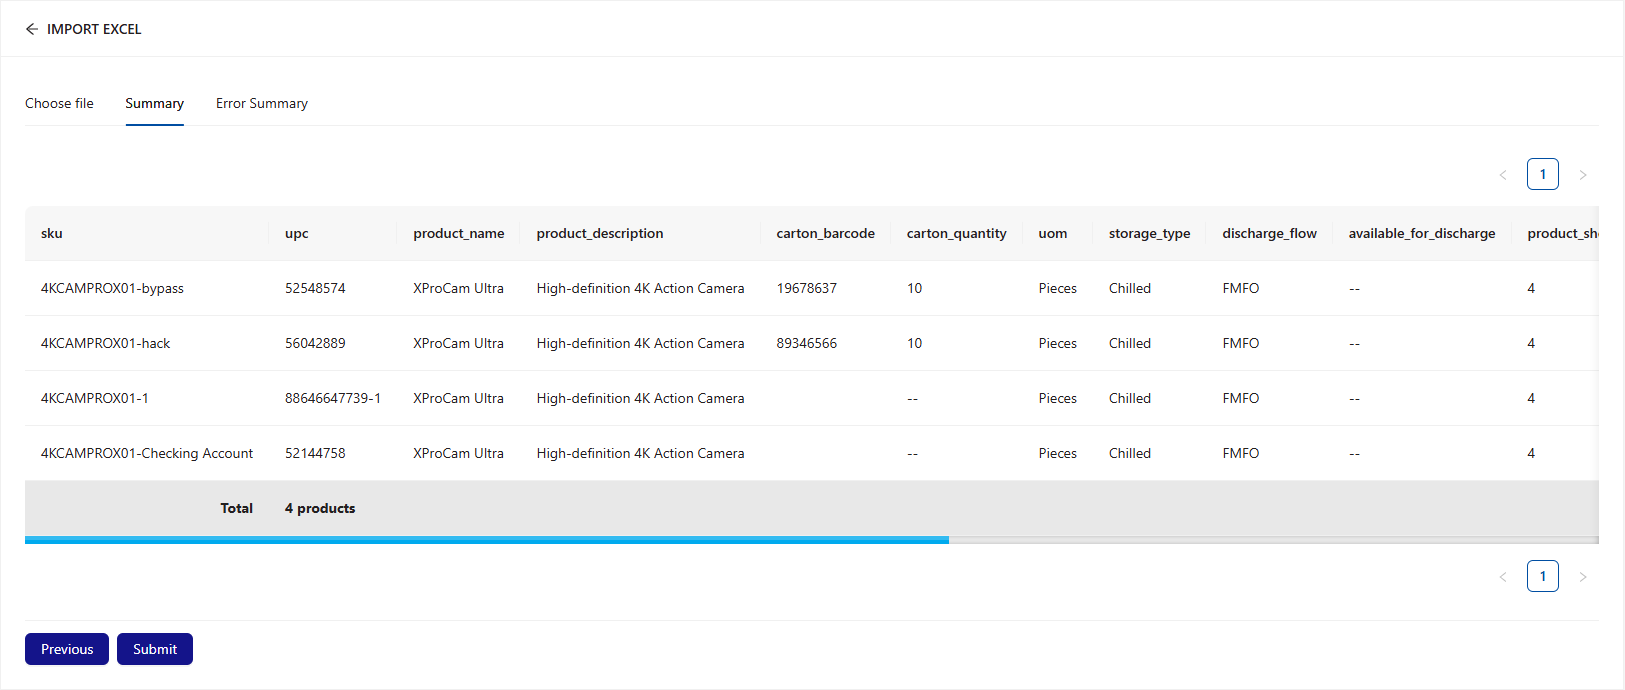Click upc value 88646647739-1
This screenshot has width=1625, height=690.
click(x=333, y=398)
